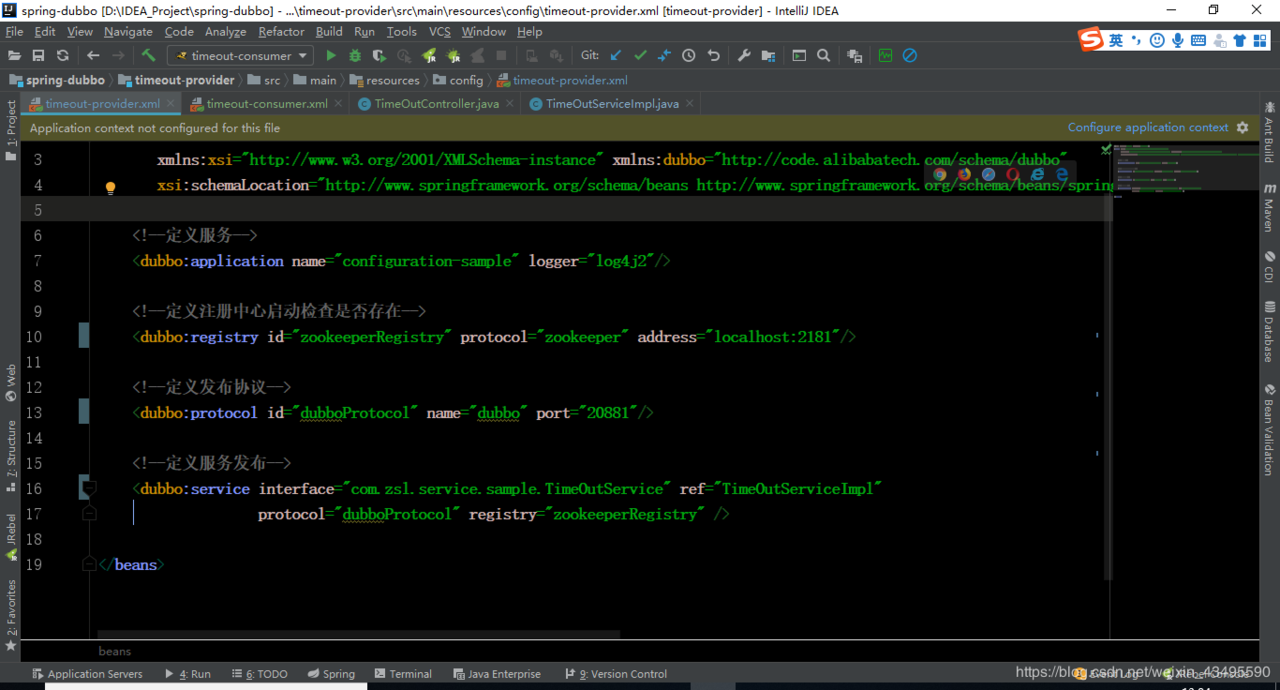
Task: Toggle the fold marker on line 17
Action: pyautogui.click(x=89, y=513)
